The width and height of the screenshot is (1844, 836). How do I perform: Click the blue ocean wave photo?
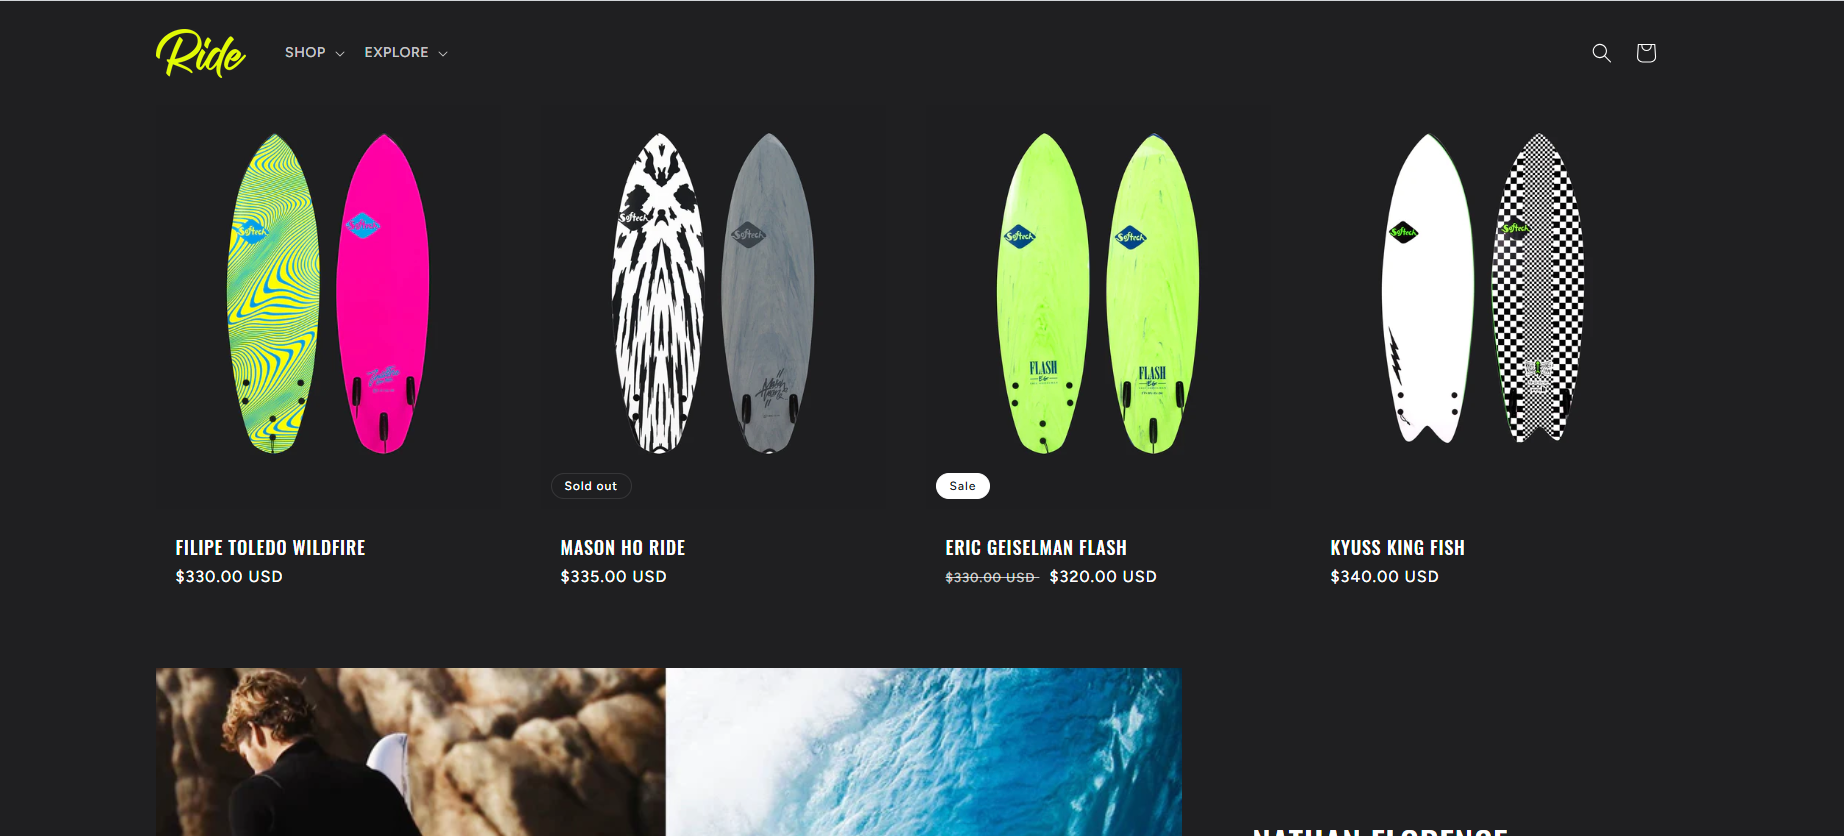point(923,752)
